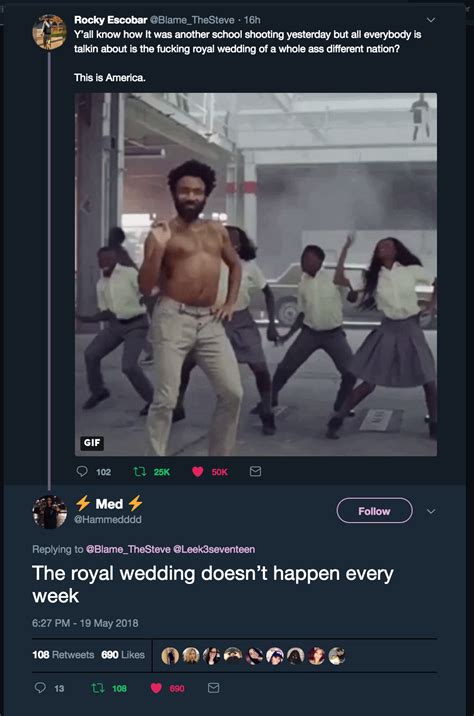The width and height of the screenshot is (474, 716).
Task: Play the This is America GIF
Action: pyautogui.click(x=256, y=274)
